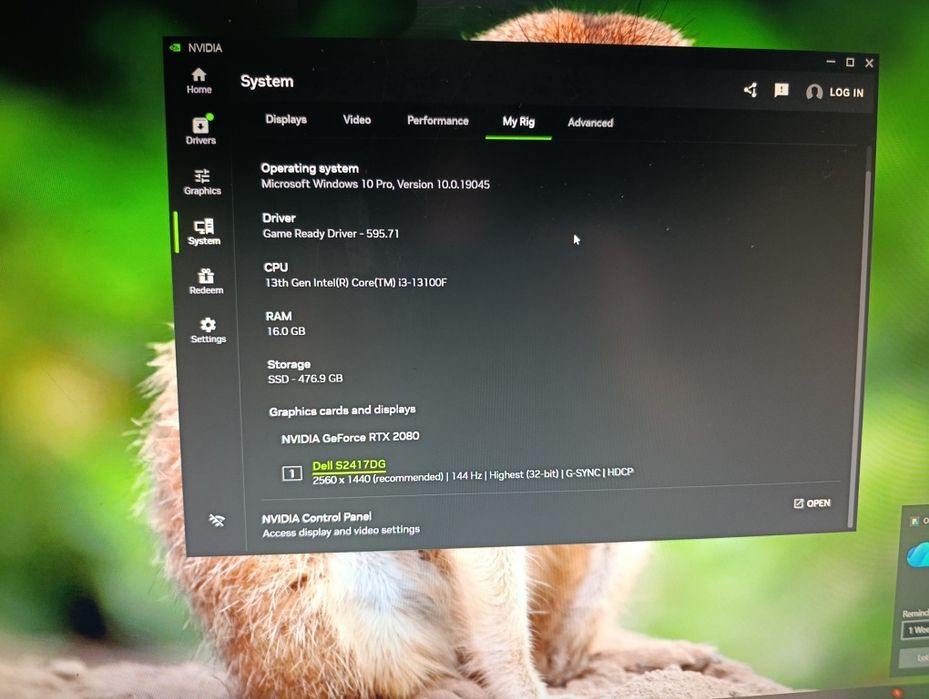Select the My Rig tab
929x699 pixels.
click(x=518, y=122)
